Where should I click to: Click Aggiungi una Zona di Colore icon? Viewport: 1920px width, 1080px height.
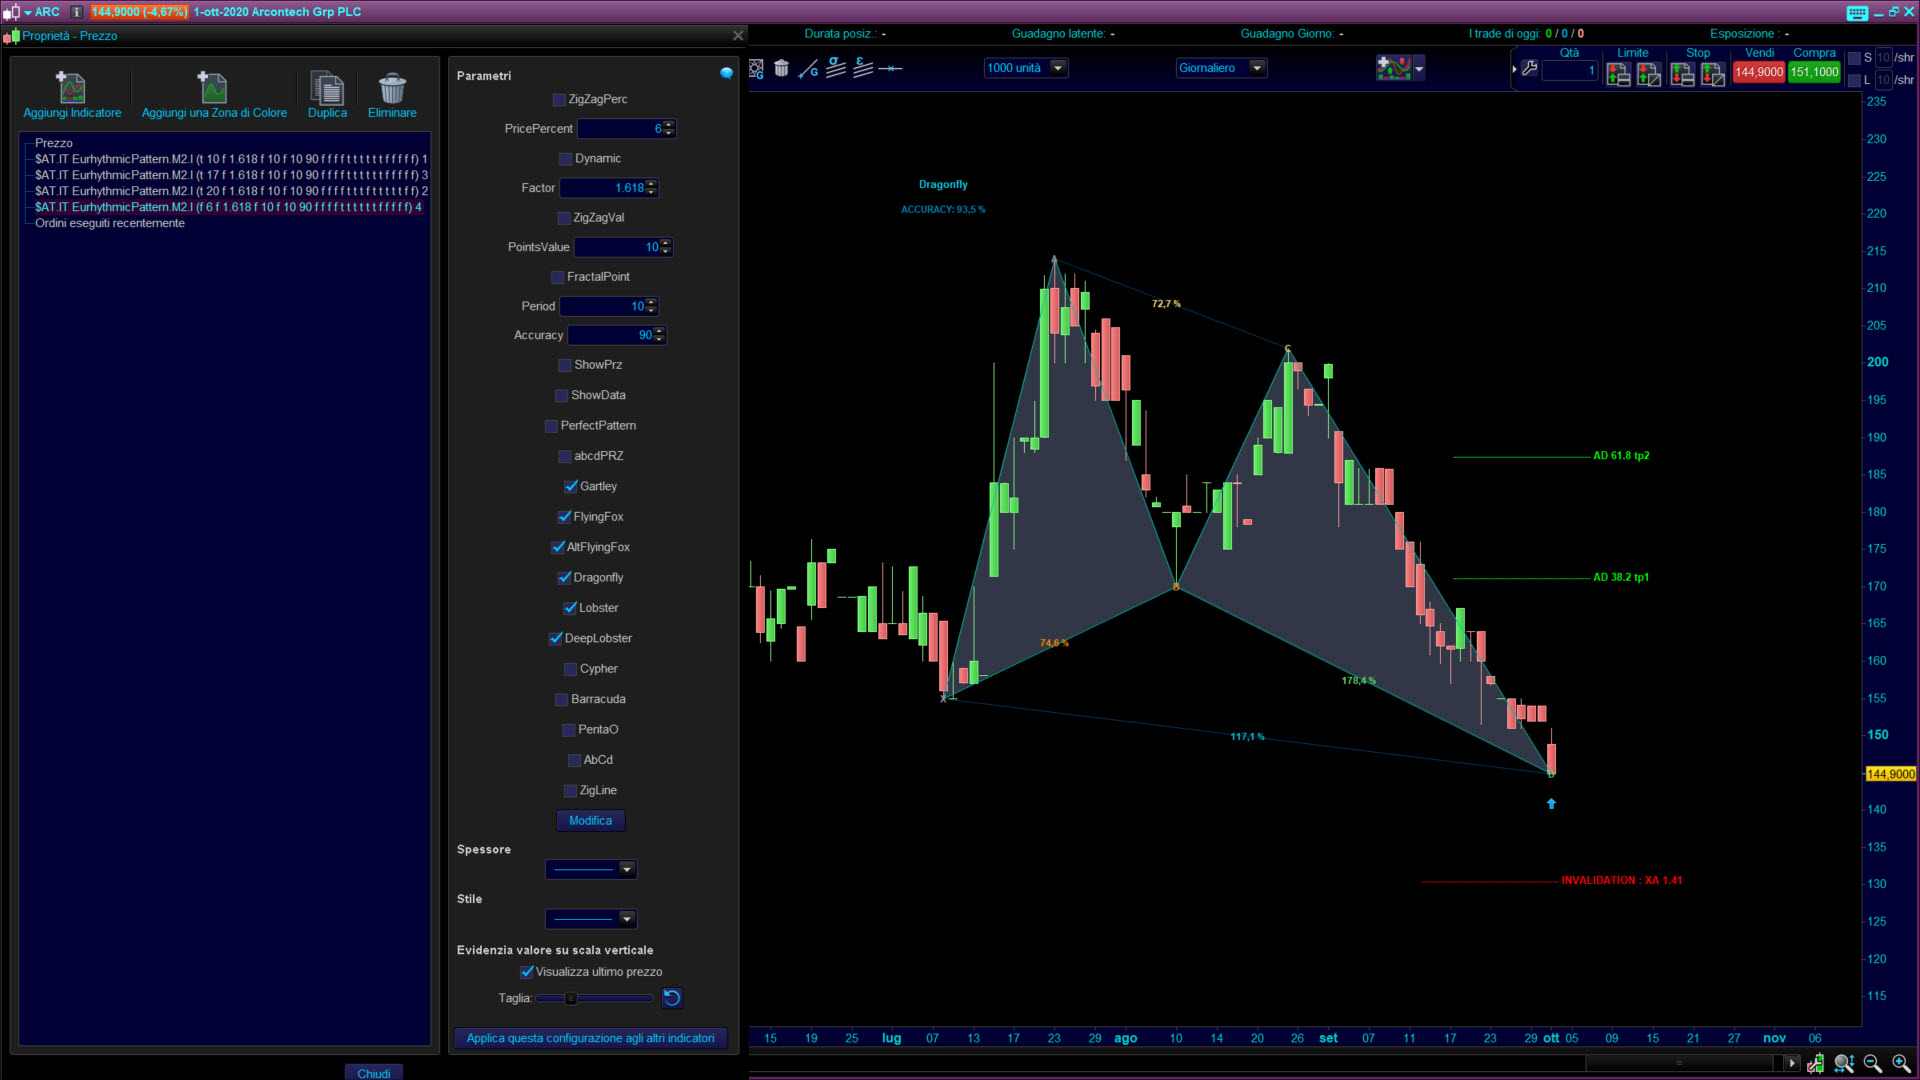click(213, 88)
